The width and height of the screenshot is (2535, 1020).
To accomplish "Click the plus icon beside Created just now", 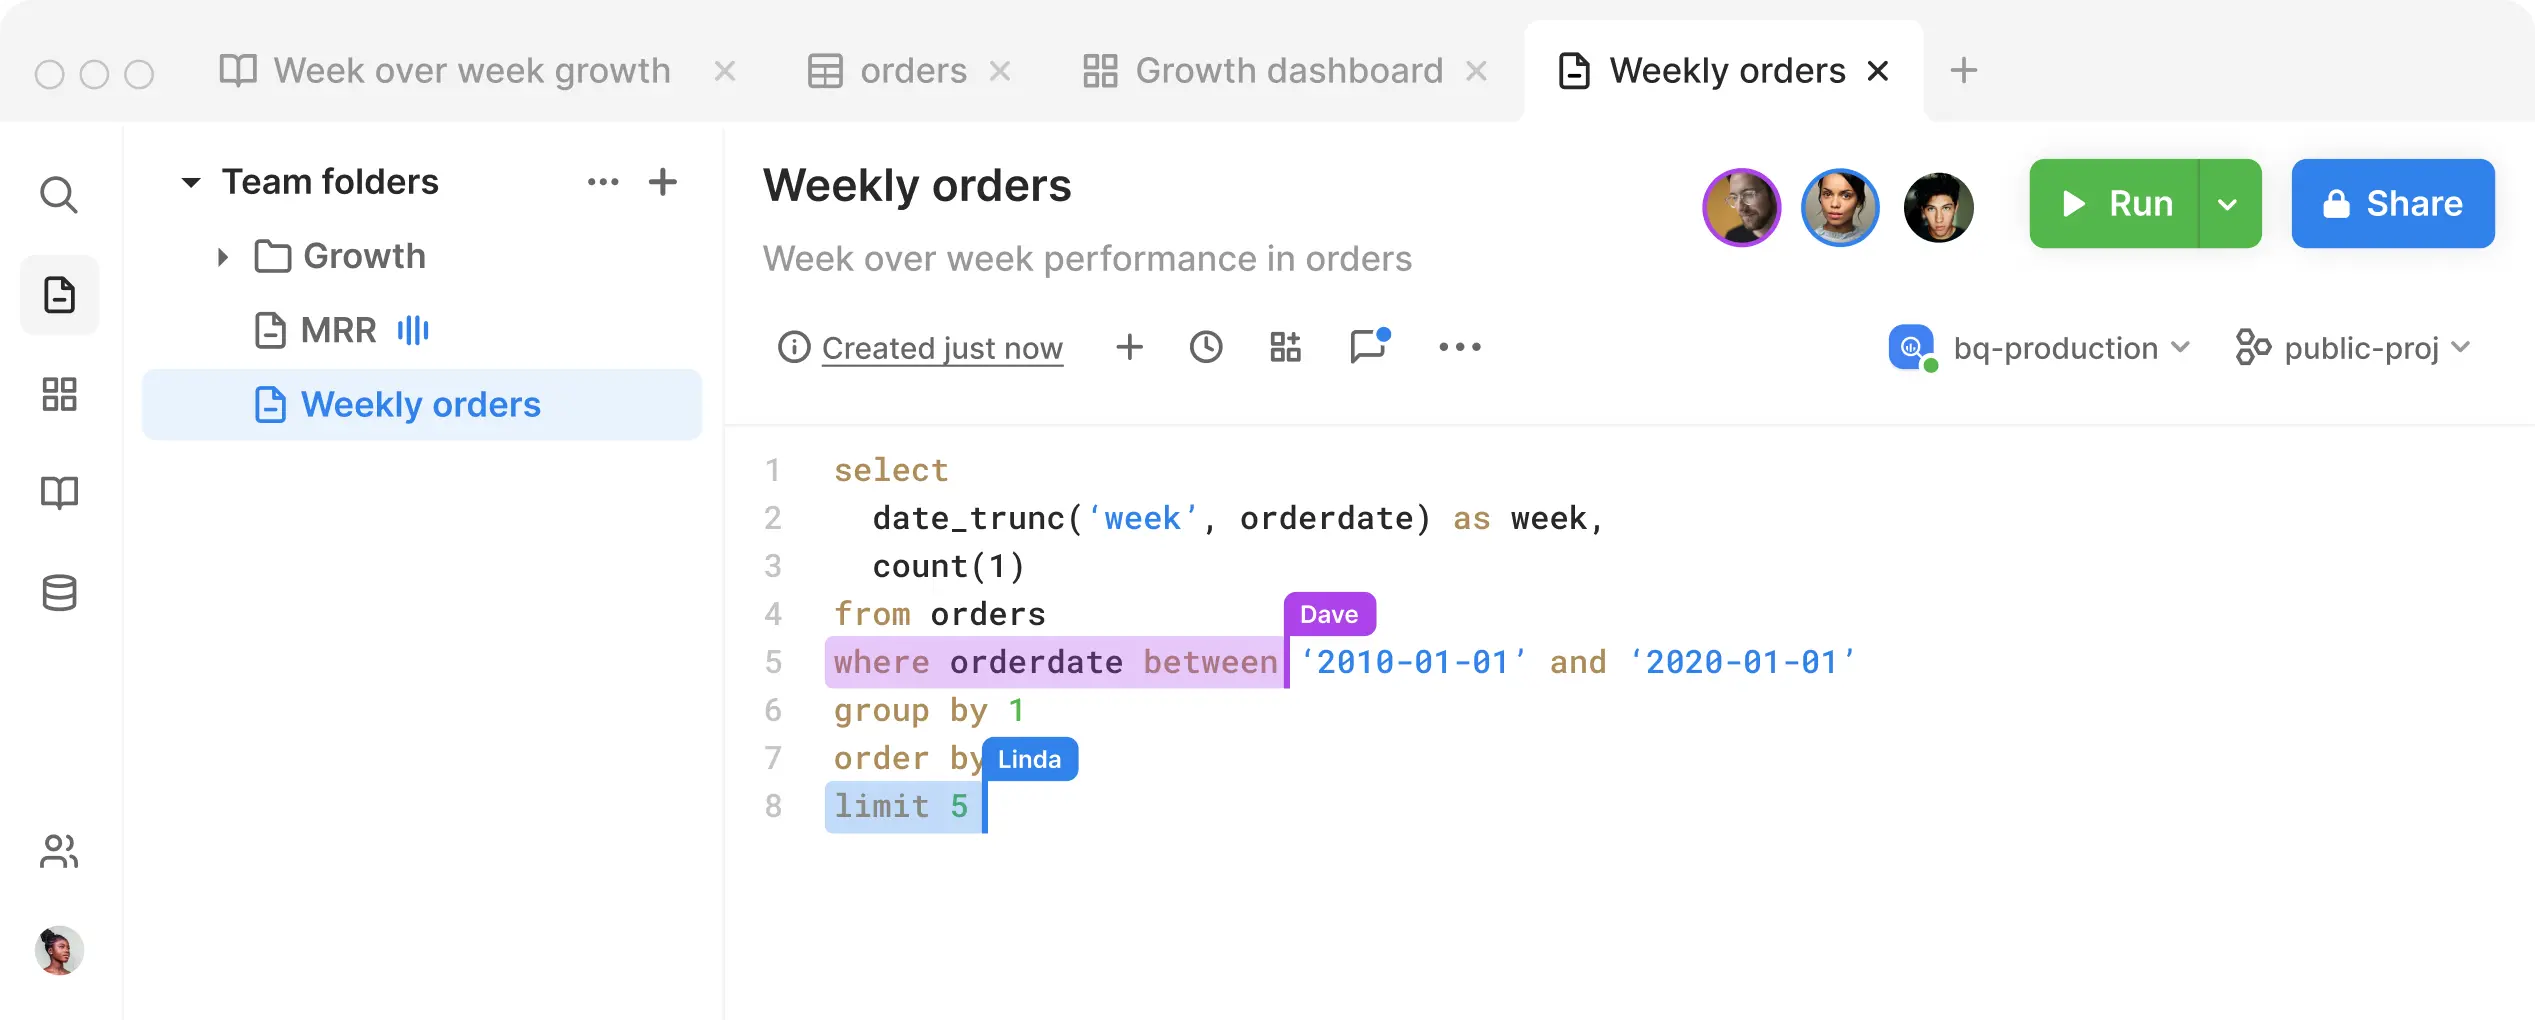I will [1129, 347].
